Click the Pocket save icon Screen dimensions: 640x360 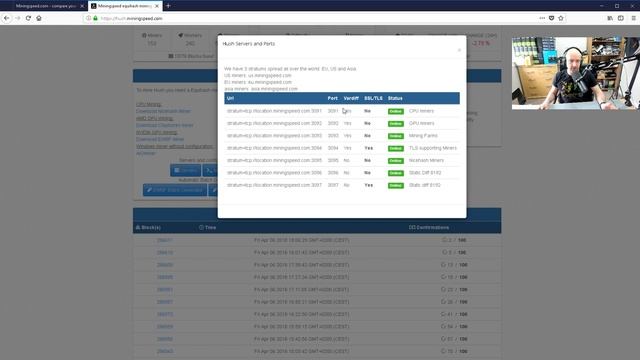click(x=551, y=18)
